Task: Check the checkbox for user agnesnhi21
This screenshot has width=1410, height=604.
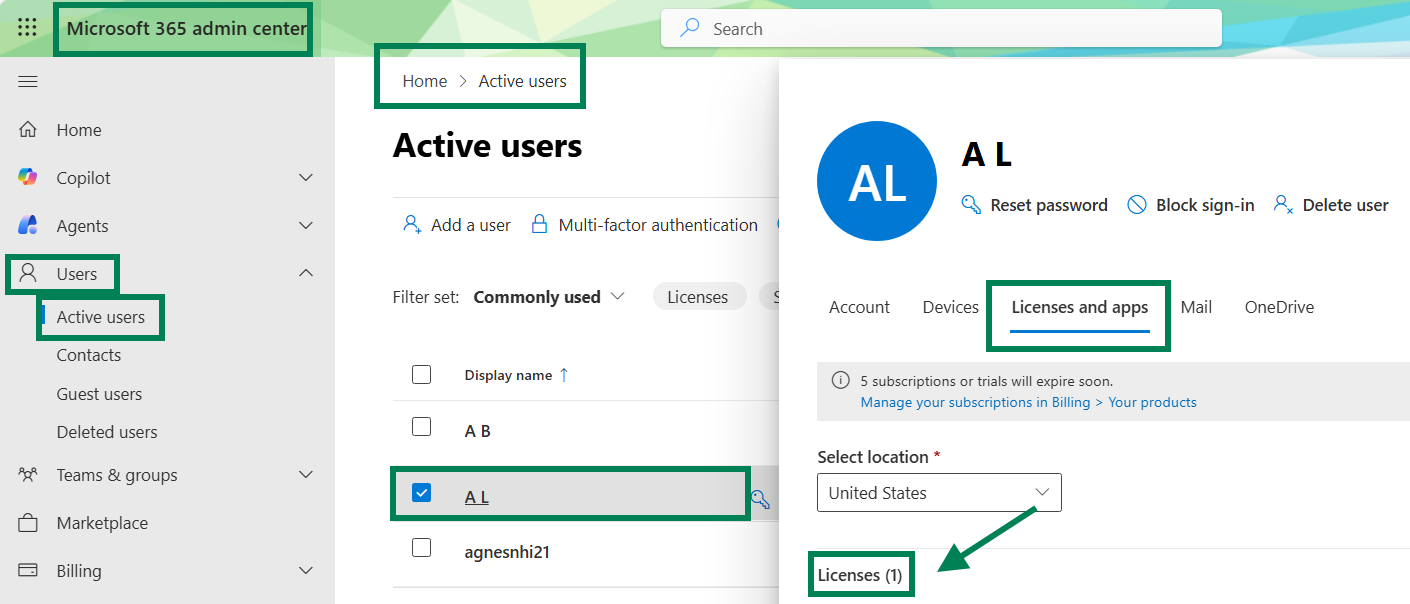Action: point(421,548)
